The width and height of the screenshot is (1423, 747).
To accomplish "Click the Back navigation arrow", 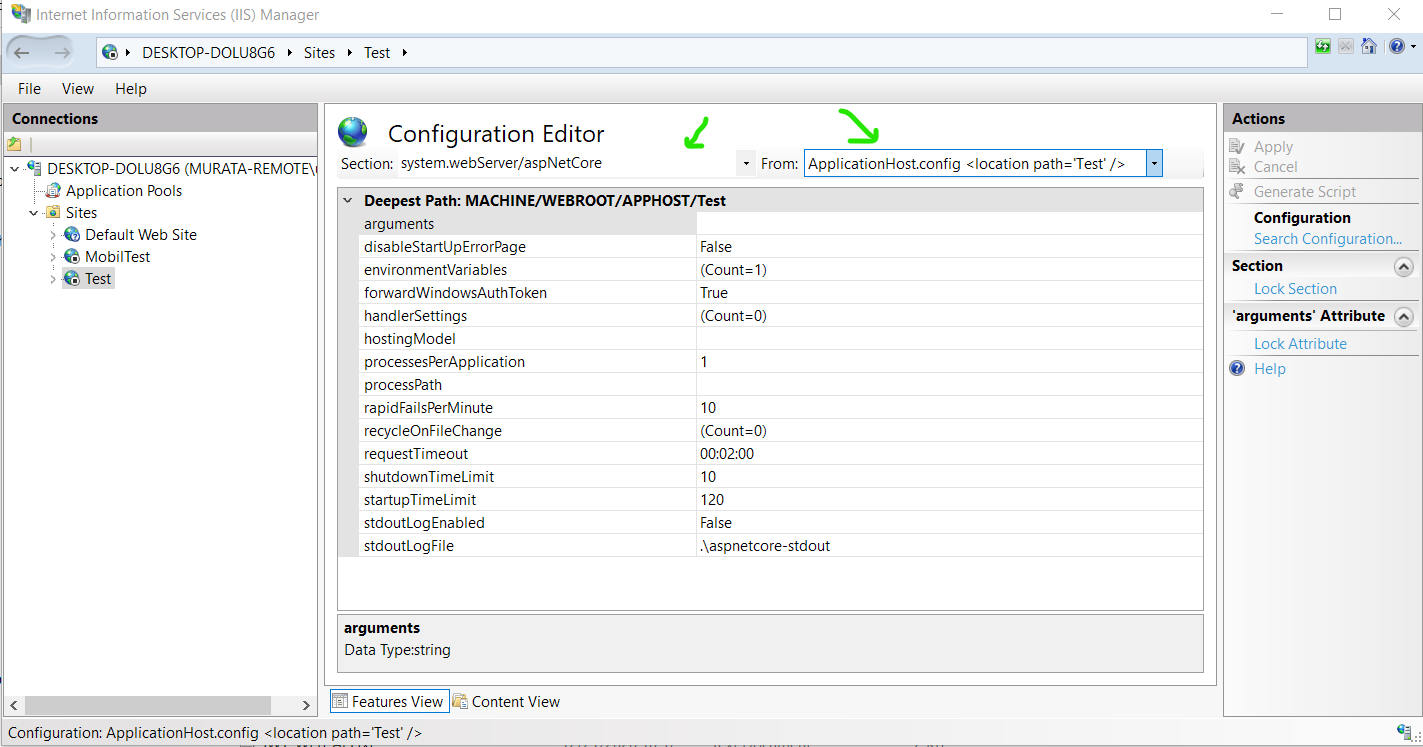I will [x=23, y=53].
